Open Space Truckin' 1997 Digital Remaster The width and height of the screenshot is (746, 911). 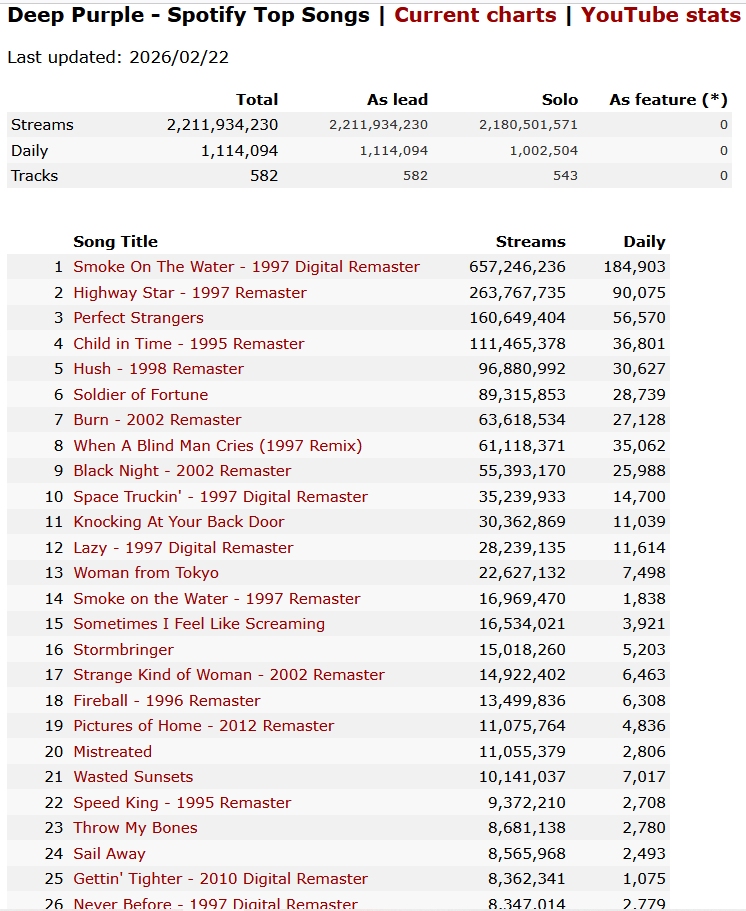[220, 497]
